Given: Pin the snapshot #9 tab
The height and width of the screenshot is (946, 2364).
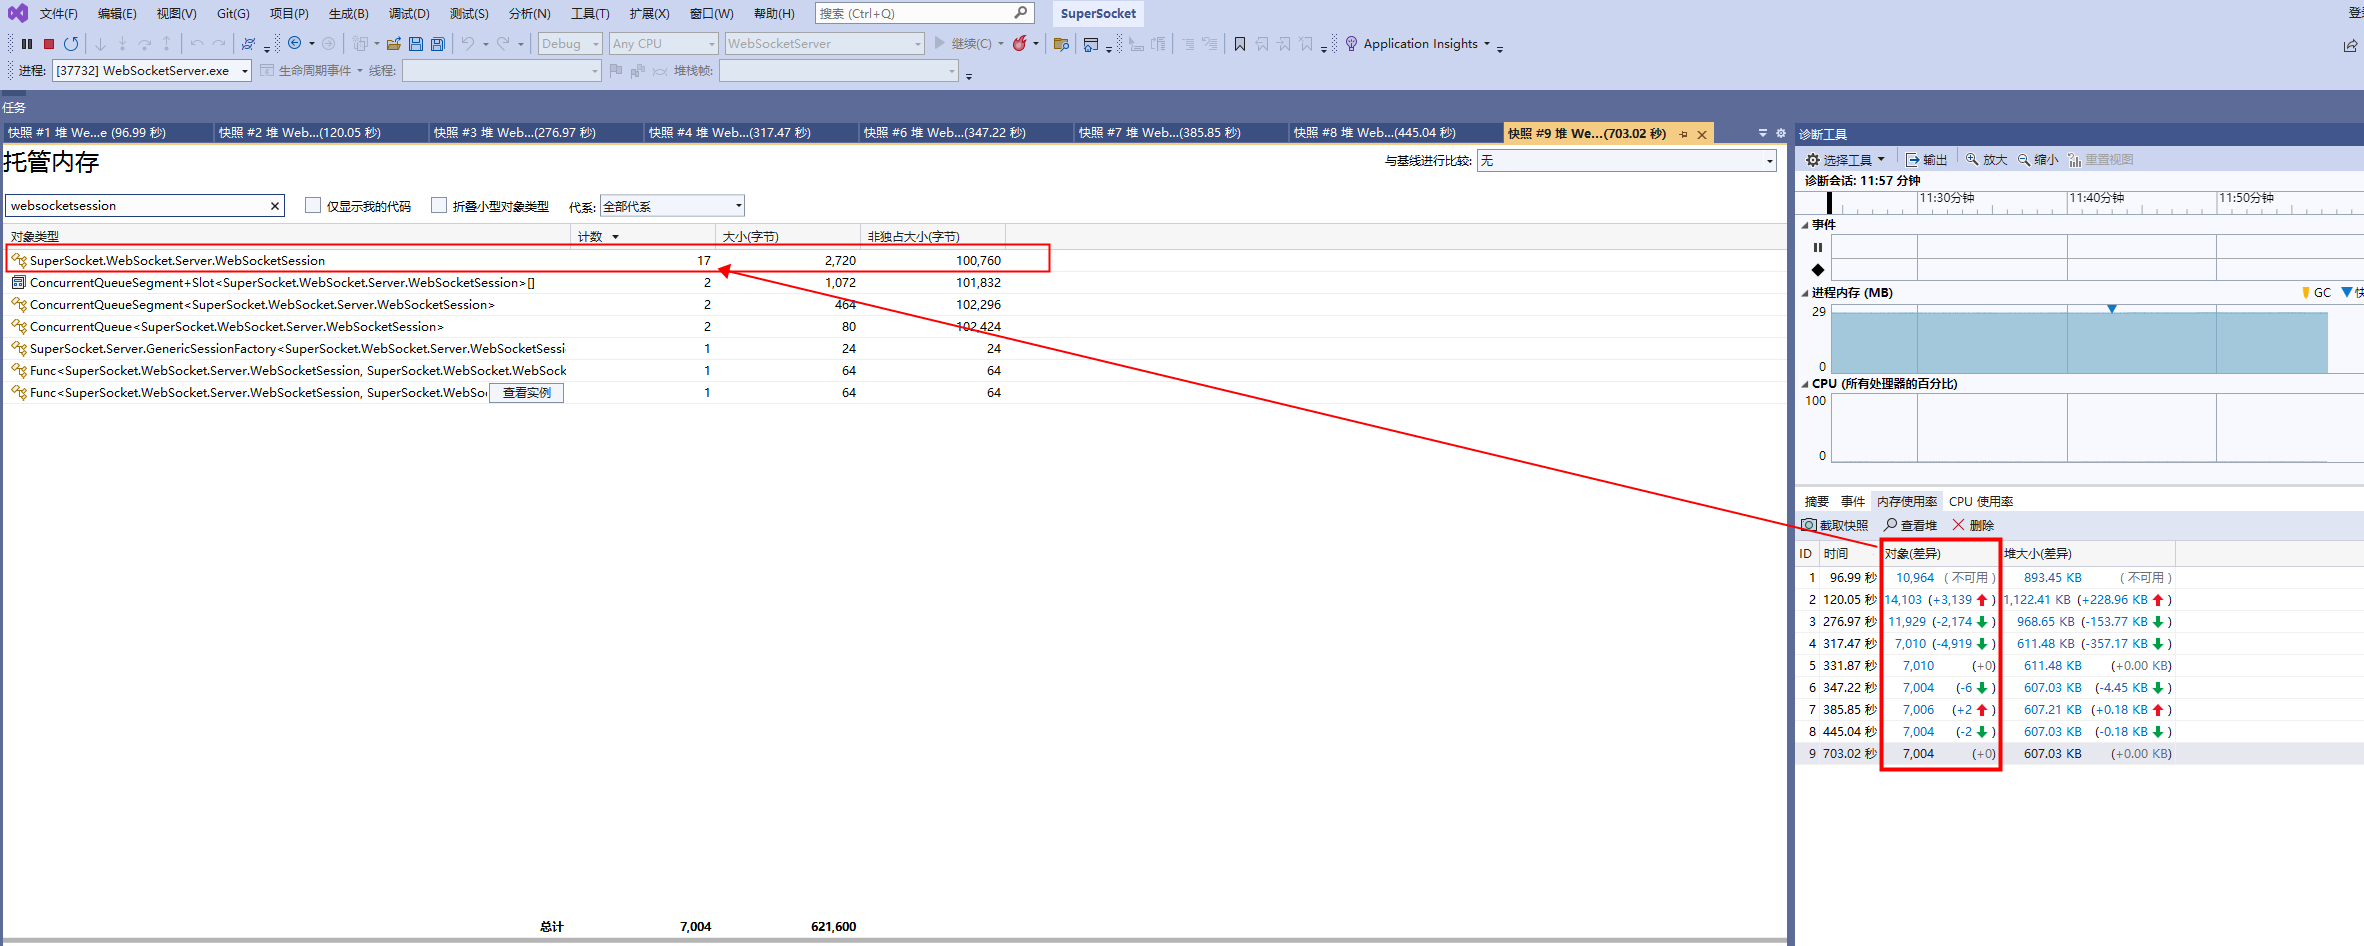Looking at the screenshot, I should point(1684,134).
